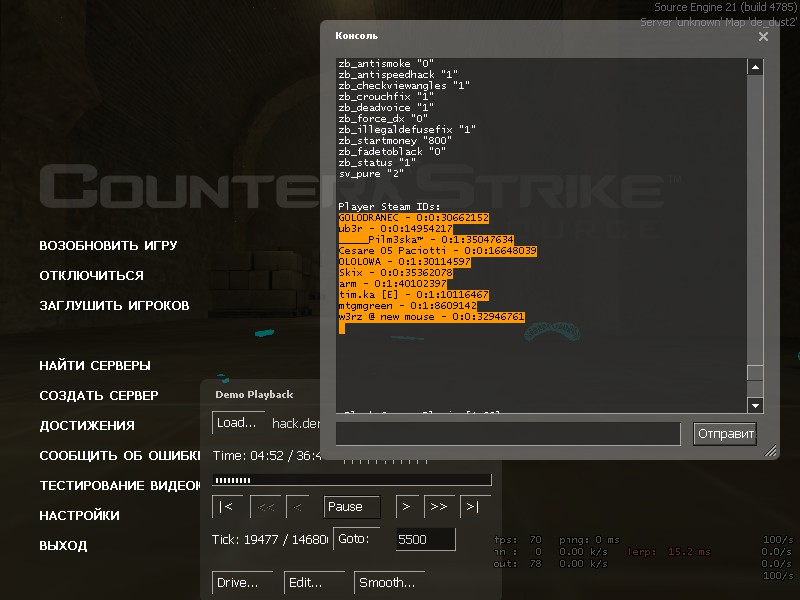Image resolution: width=800 pixels, height=600 pixels.
Task: Click the Консоль title bar
Action: pos(541,36)
